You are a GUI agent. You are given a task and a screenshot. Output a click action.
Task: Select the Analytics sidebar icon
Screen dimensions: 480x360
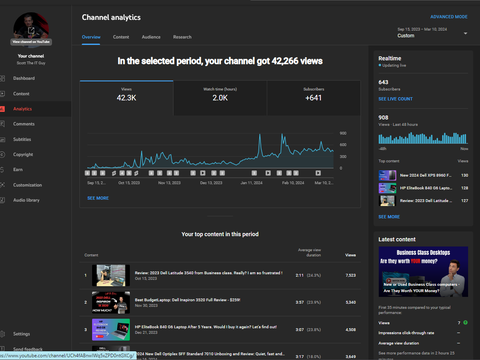click(x=2, y=109)
